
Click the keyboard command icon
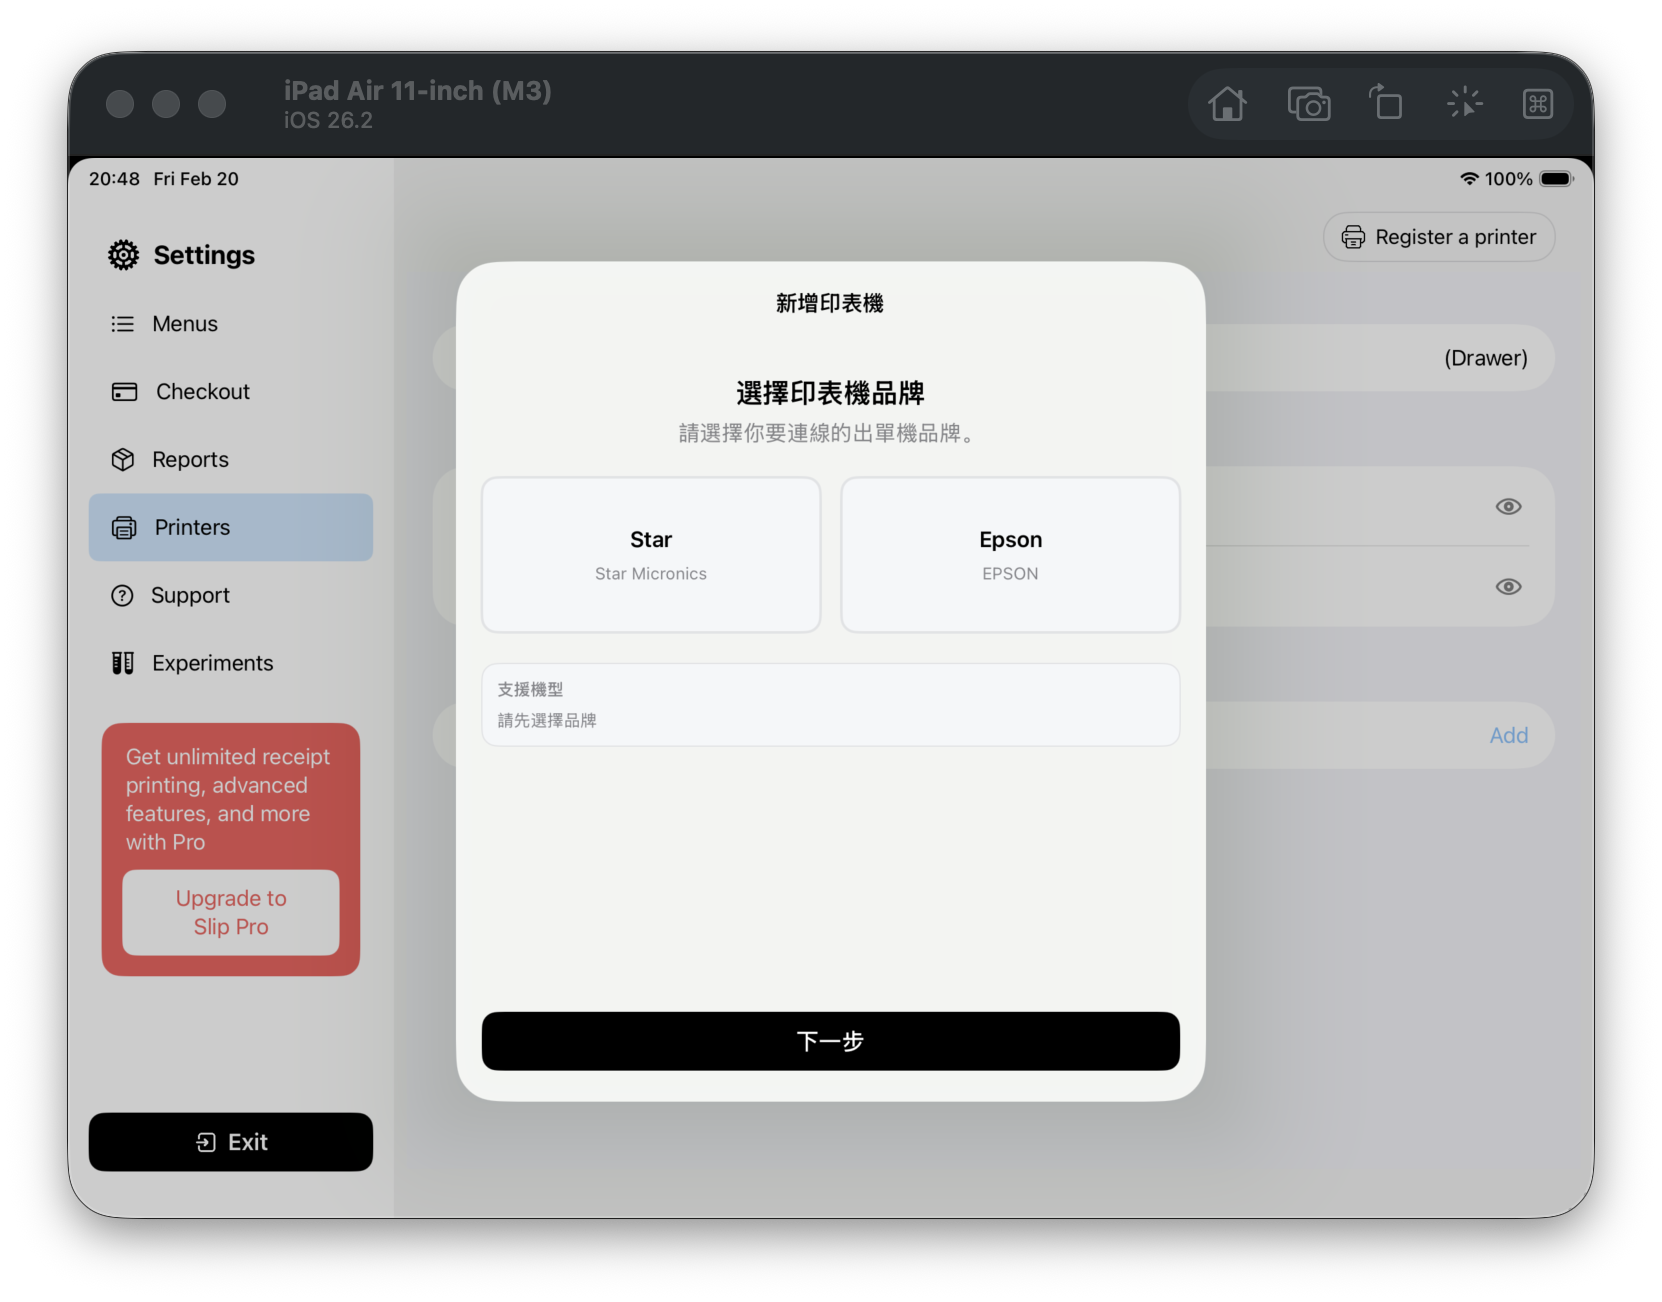coord(1537,104)
